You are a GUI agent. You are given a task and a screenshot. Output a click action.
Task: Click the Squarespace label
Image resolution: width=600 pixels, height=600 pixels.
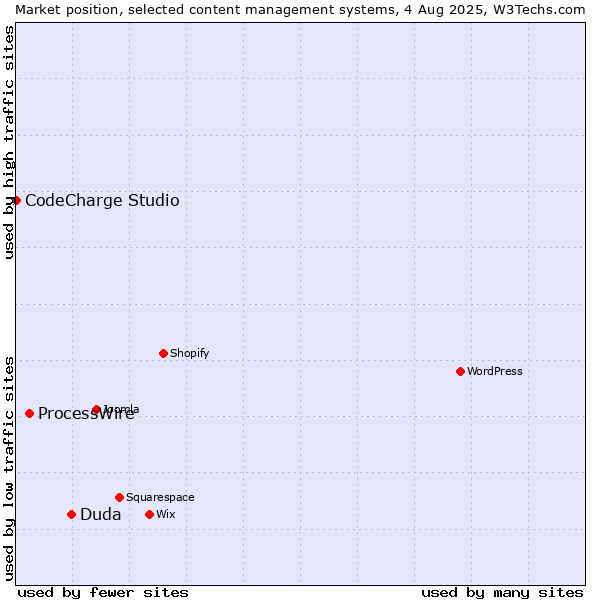160,497
